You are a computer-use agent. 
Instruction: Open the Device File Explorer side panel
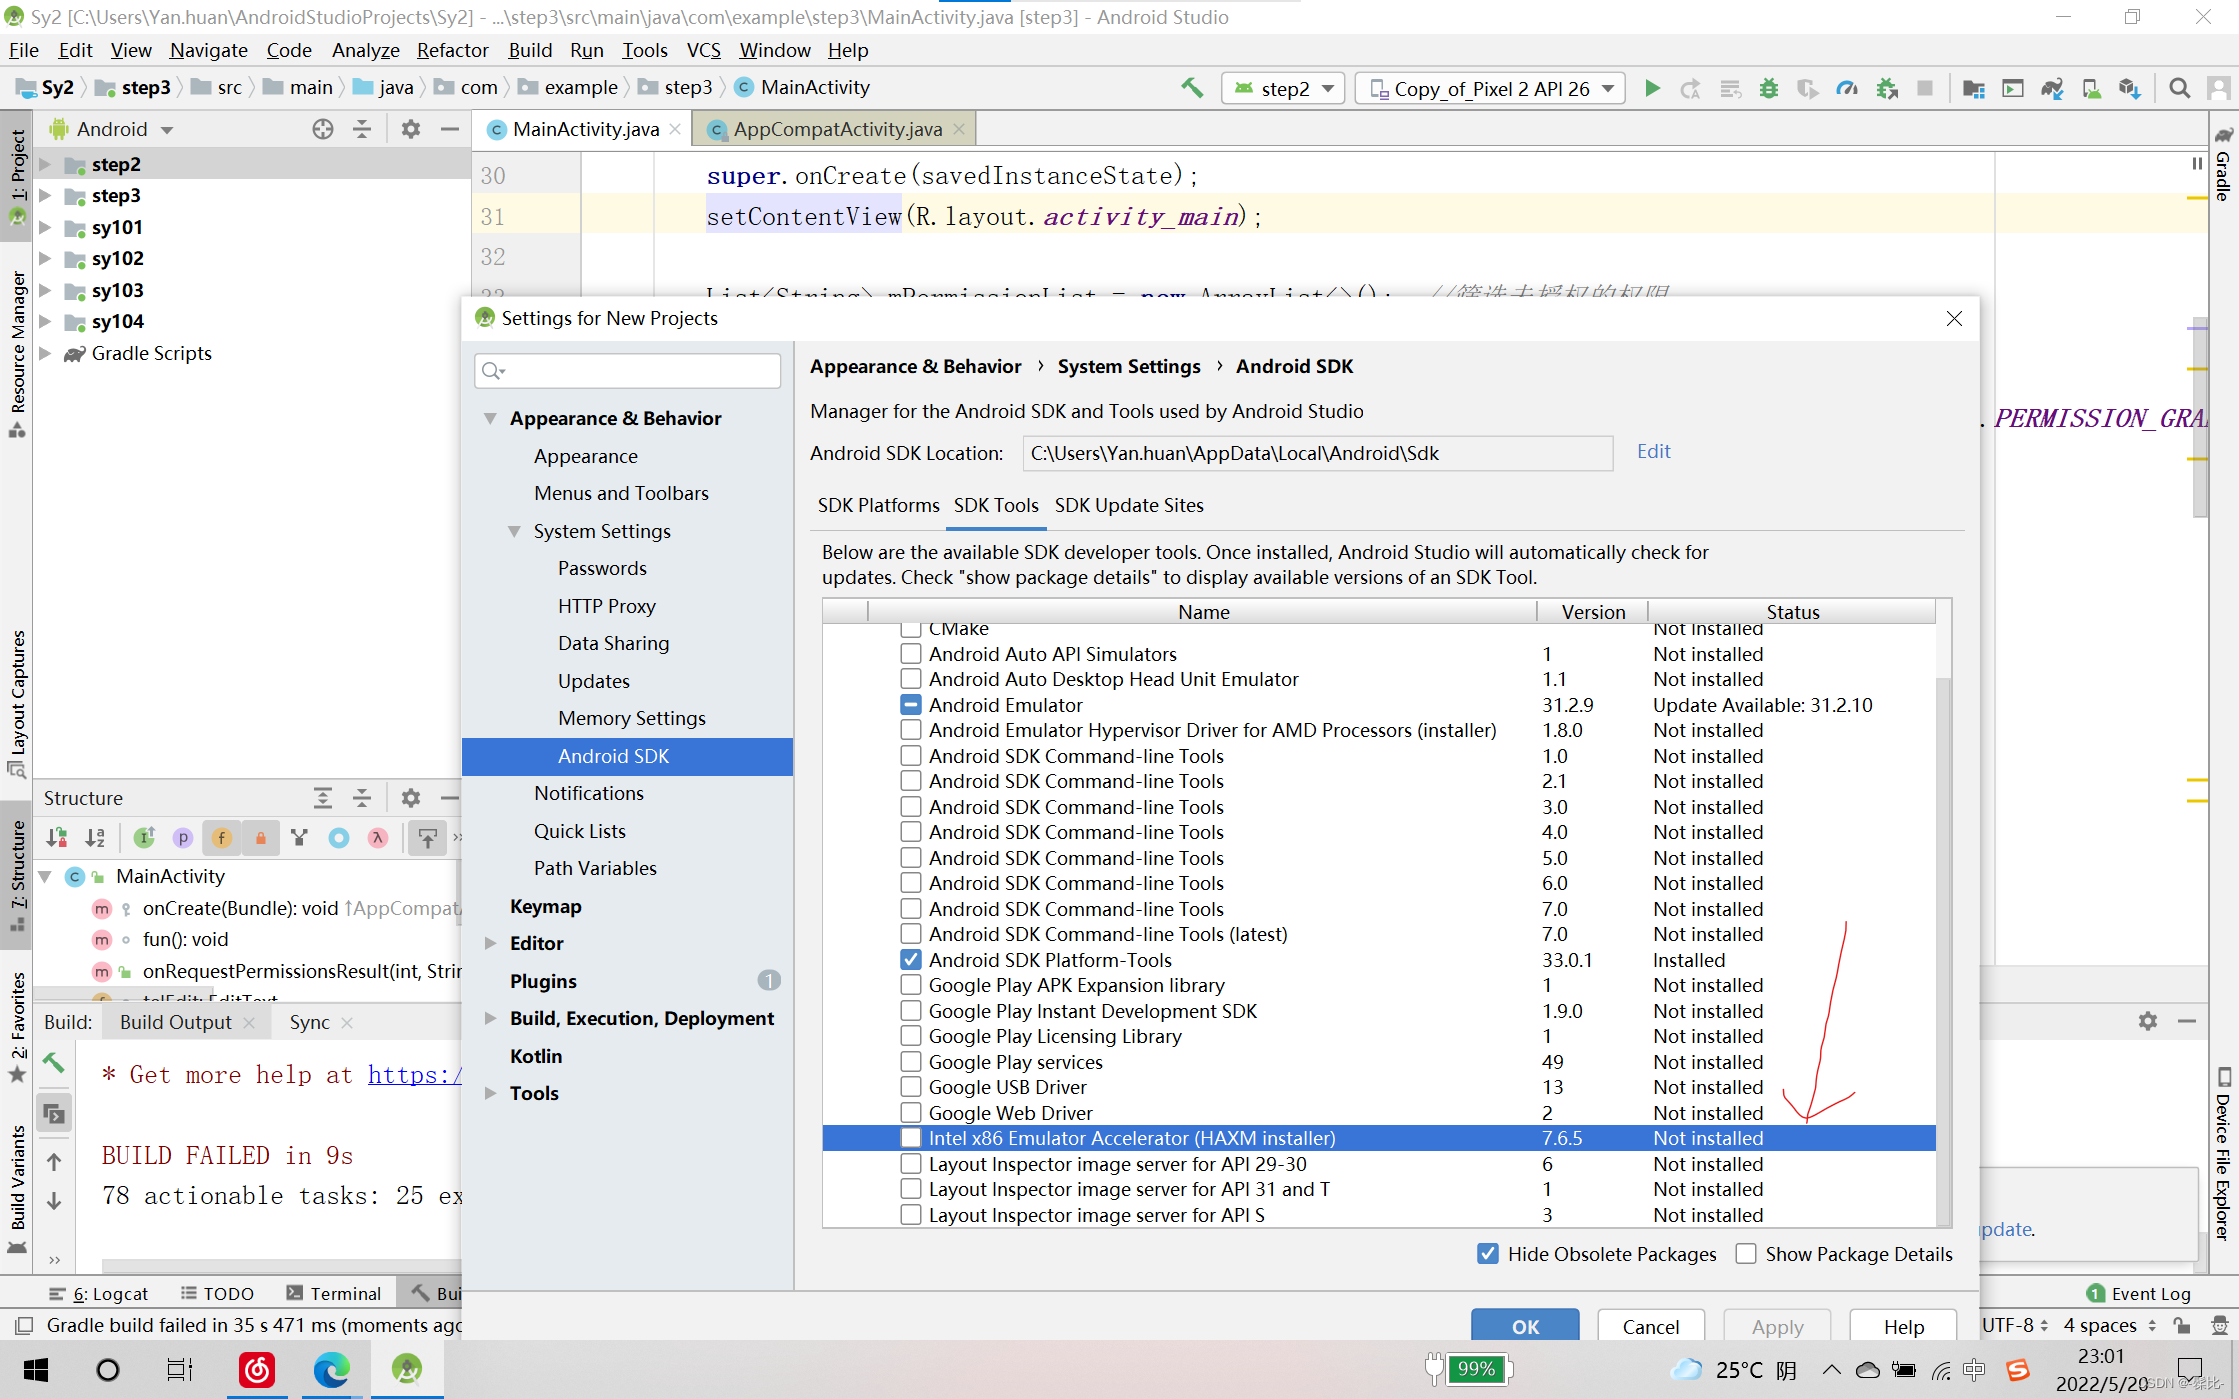click(x=2223, y=1155)
